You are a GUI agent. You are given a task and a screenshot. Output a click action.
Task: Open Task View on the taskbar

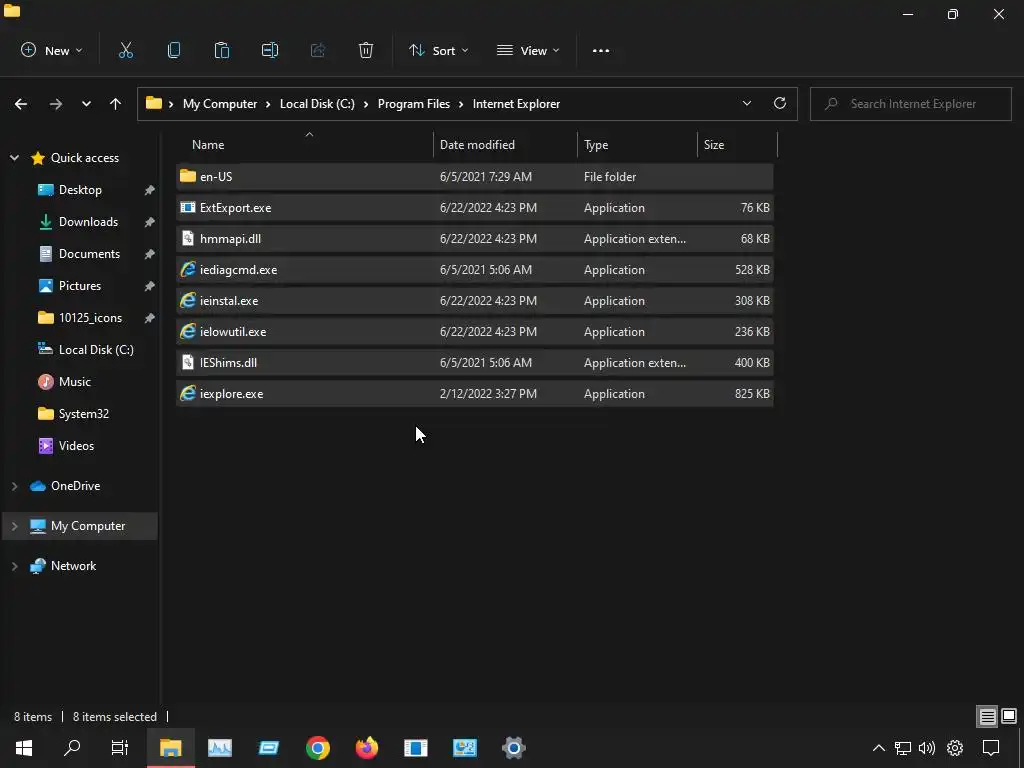(x=120, y=748)
